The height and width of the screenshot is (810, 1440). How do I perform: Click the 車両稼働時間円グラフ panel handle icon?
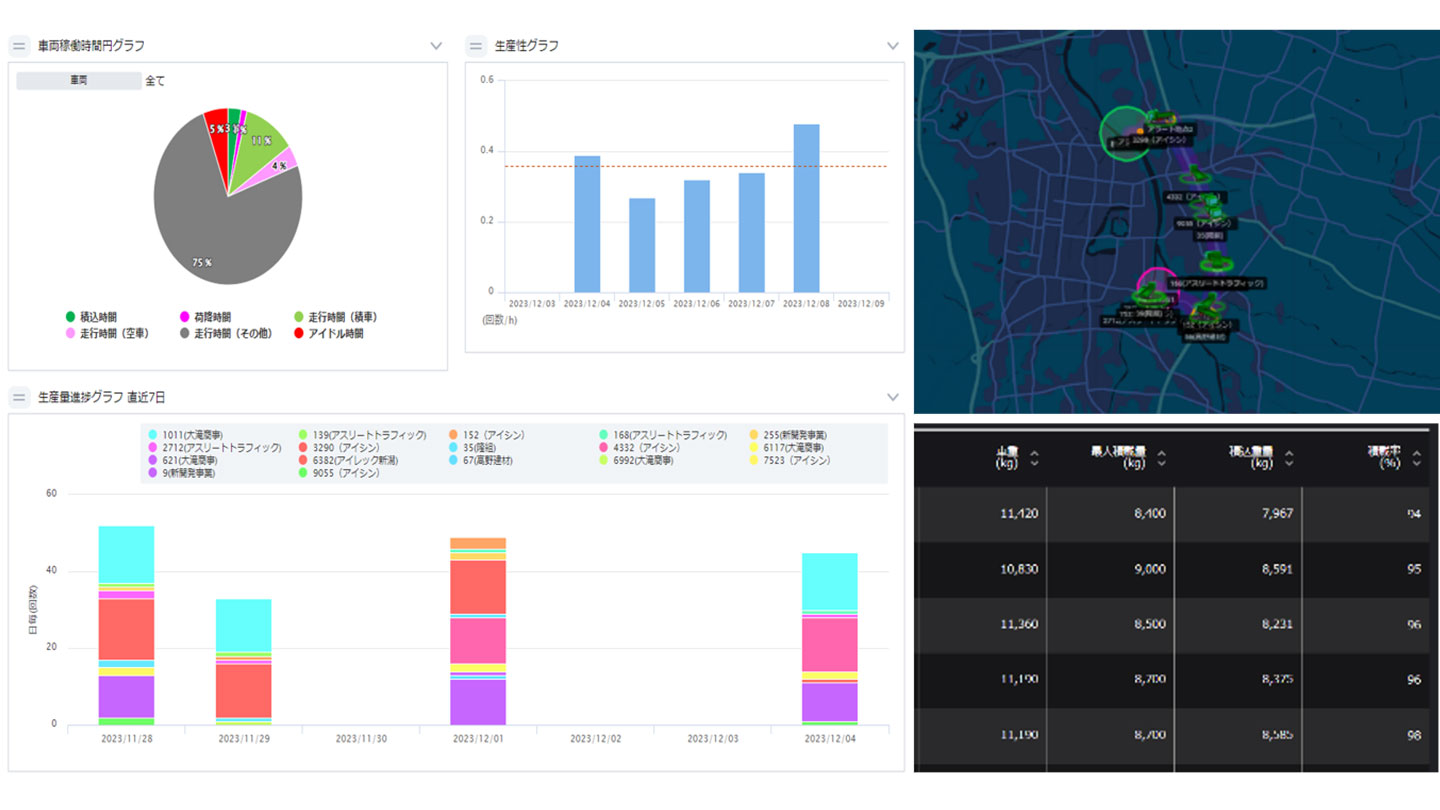pyautogui.click(x=19, y=46)
